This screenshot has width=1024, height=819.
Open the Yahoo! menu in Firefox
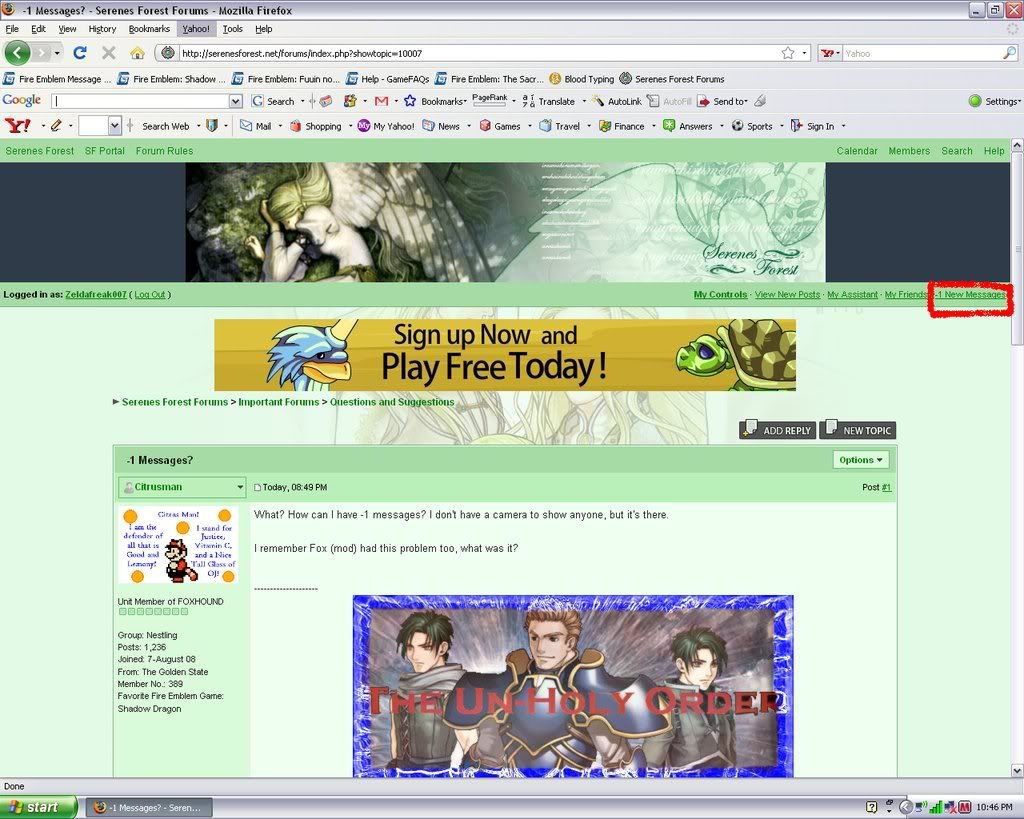tap(195, 28)
